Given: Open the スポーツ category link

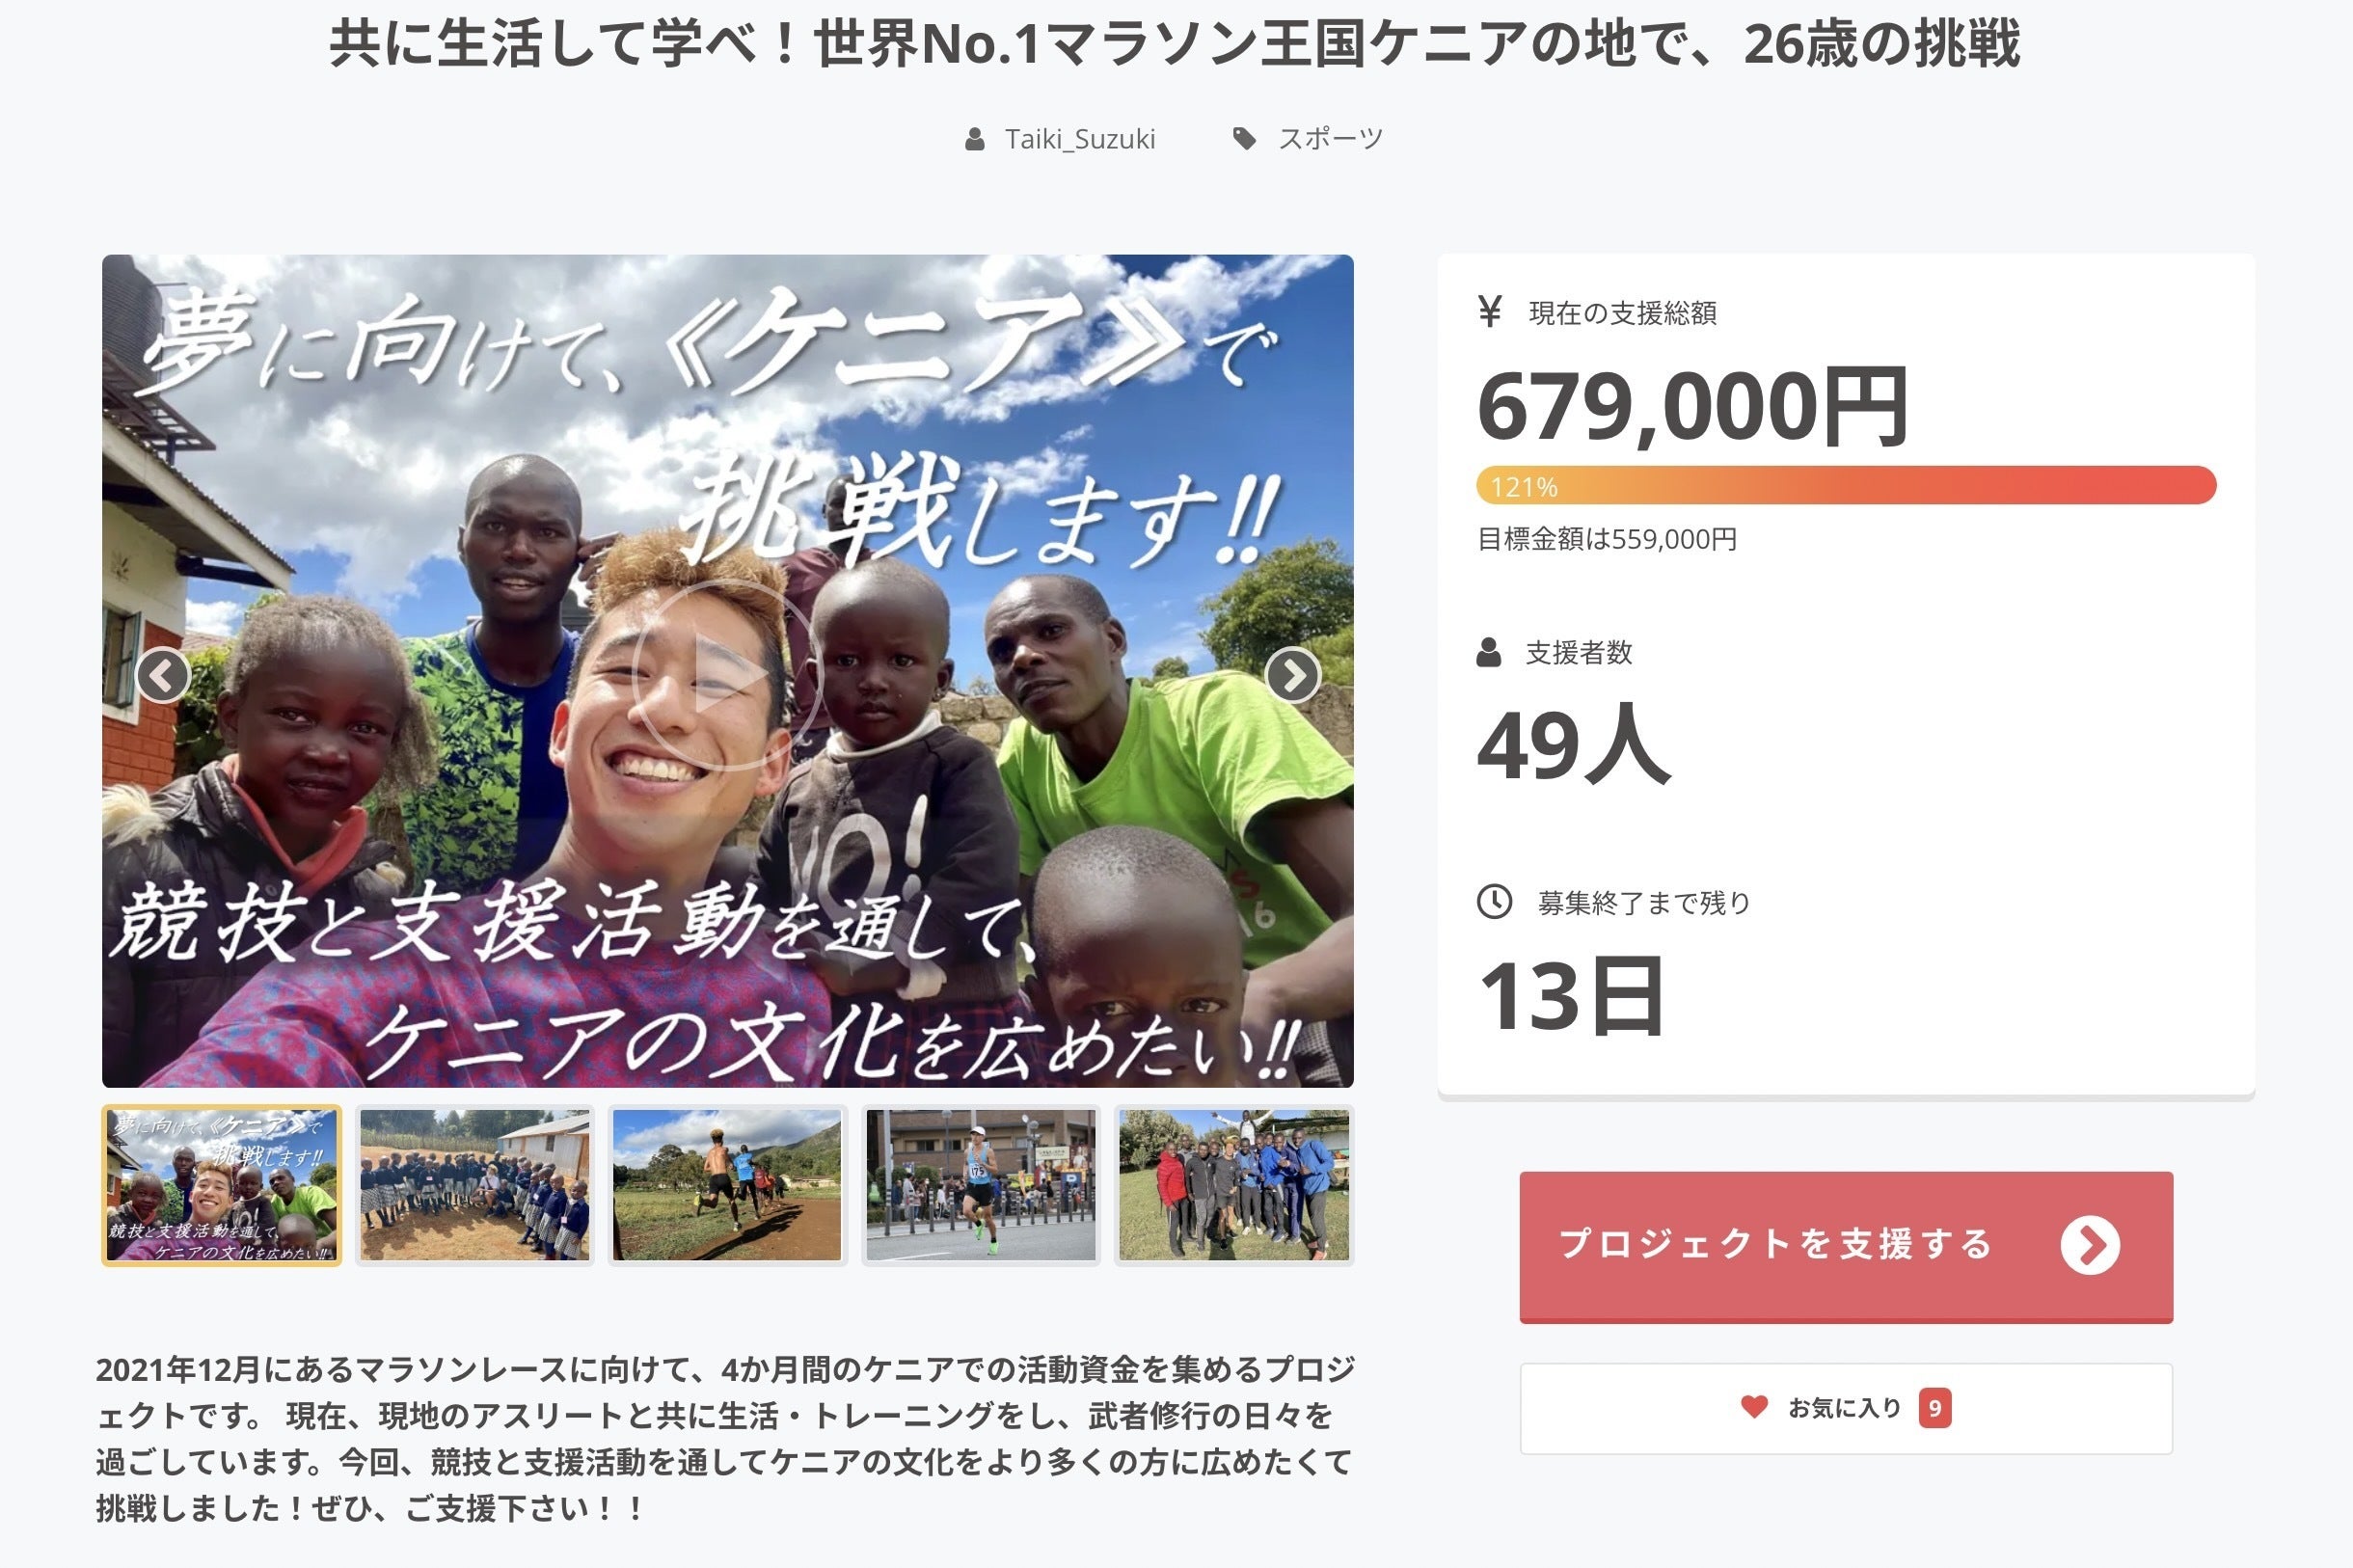Looking at the screenshot, I should coord(1330,139).
